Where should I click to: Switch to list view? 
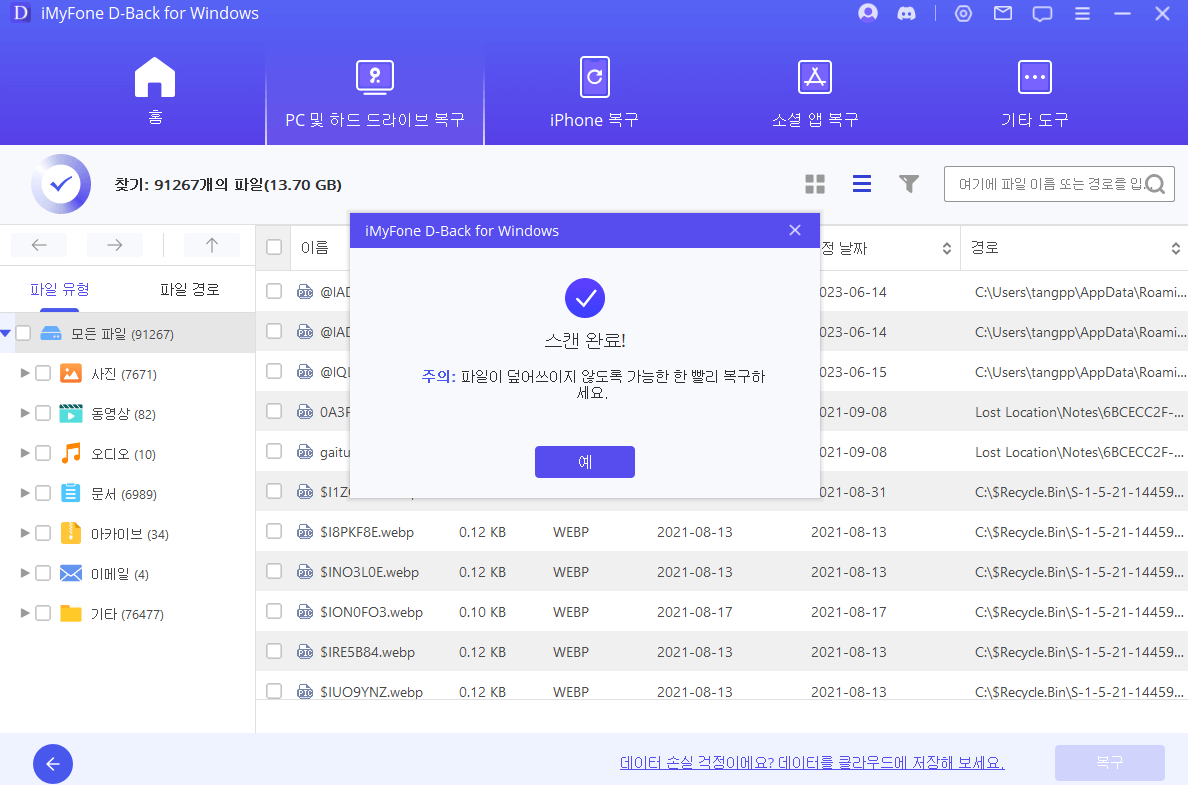pos(862,184)
